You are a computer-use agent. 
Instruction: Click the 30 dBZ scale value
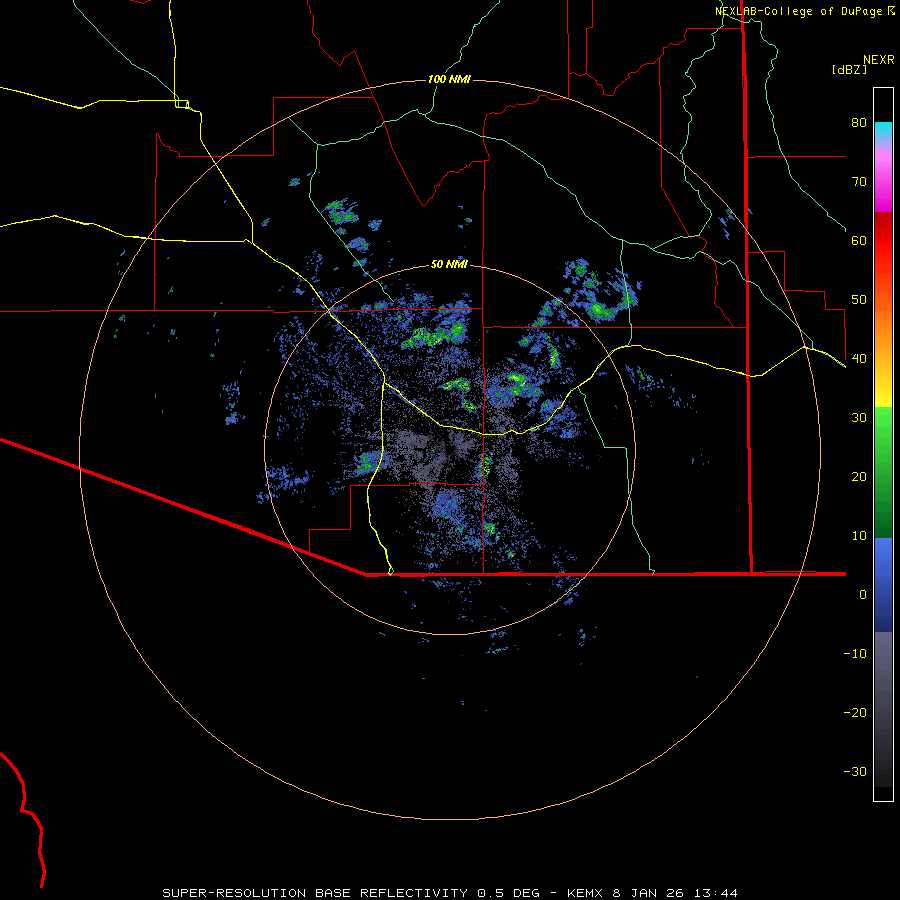point(859,418)
